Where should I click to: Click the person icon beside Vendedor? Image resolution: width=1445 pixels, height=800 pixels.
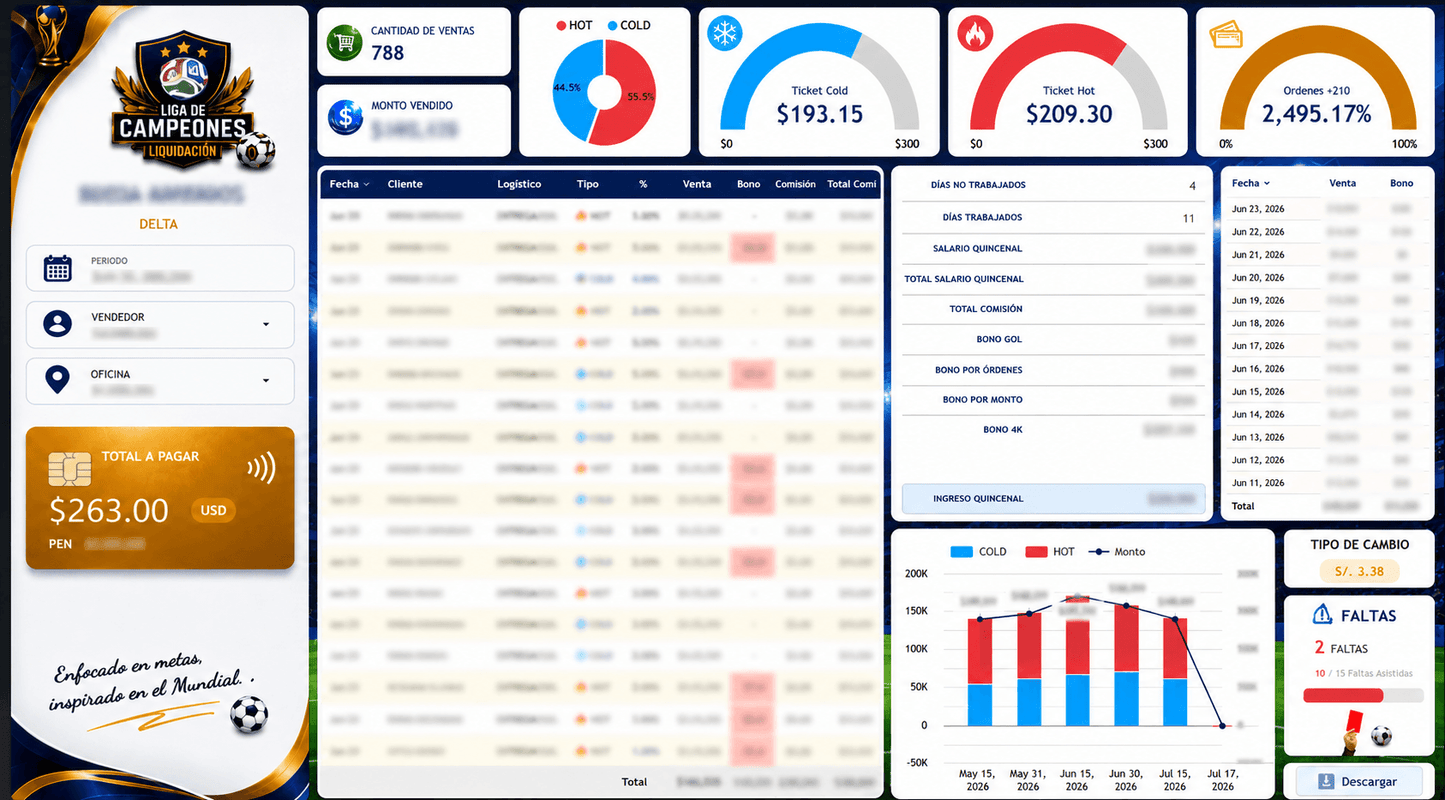click(58, 324)
